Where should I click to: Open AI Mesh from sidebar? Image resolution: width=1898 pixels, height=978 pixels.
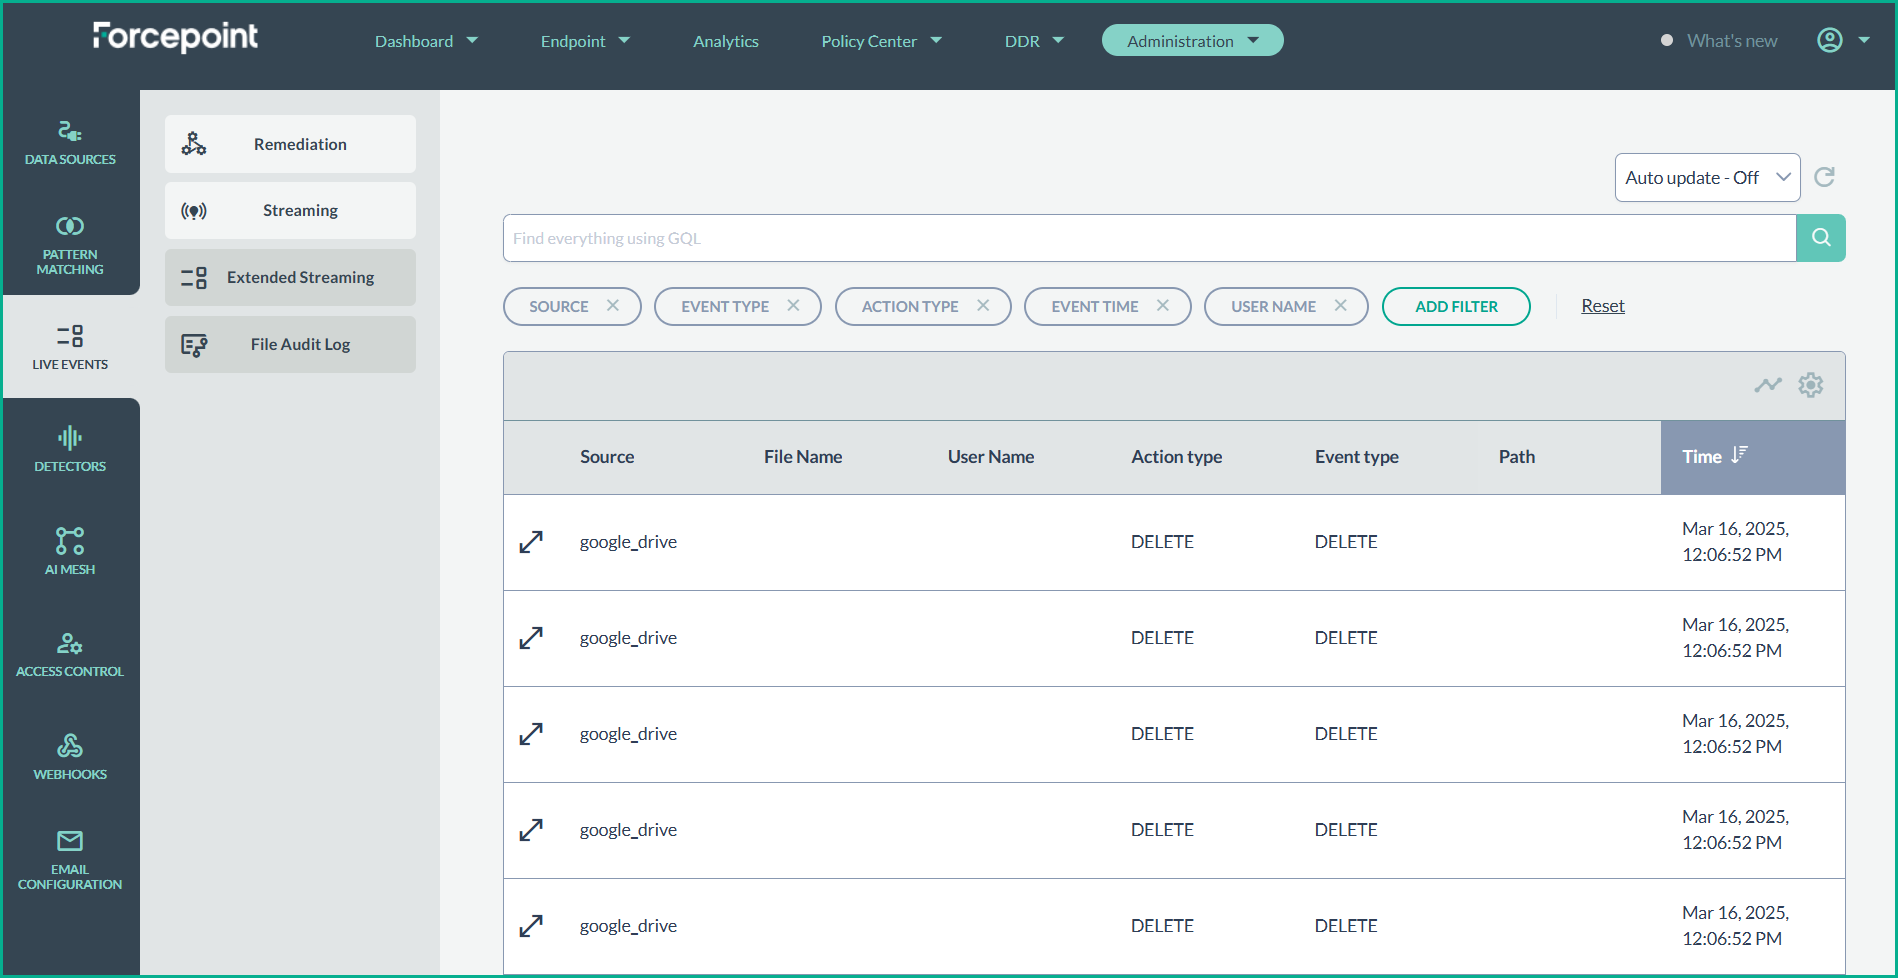70,551
